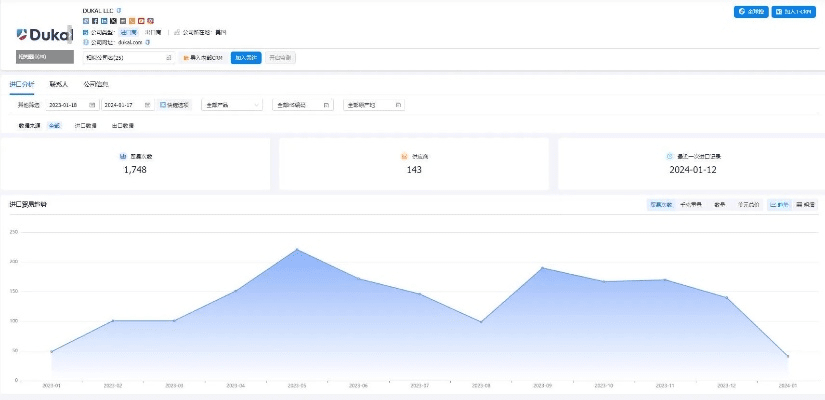Click the dukal.com website link
The height and width of the screenshot is (400, 825).
[x=131, y=43]
